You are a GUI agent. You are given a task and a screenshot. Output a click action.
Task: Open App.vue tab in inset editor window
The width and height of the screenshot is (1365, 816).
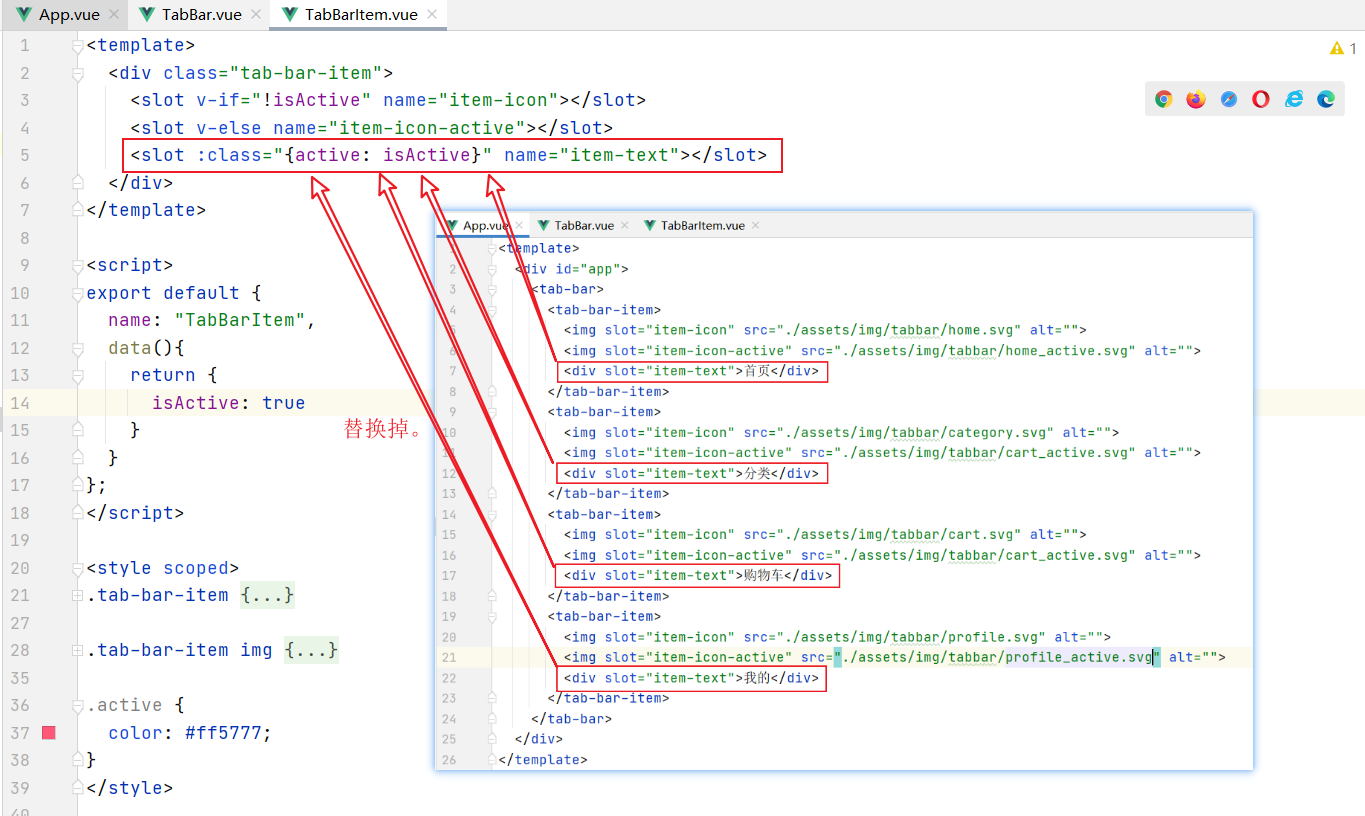pyautogui.click(x=485, y=225)
